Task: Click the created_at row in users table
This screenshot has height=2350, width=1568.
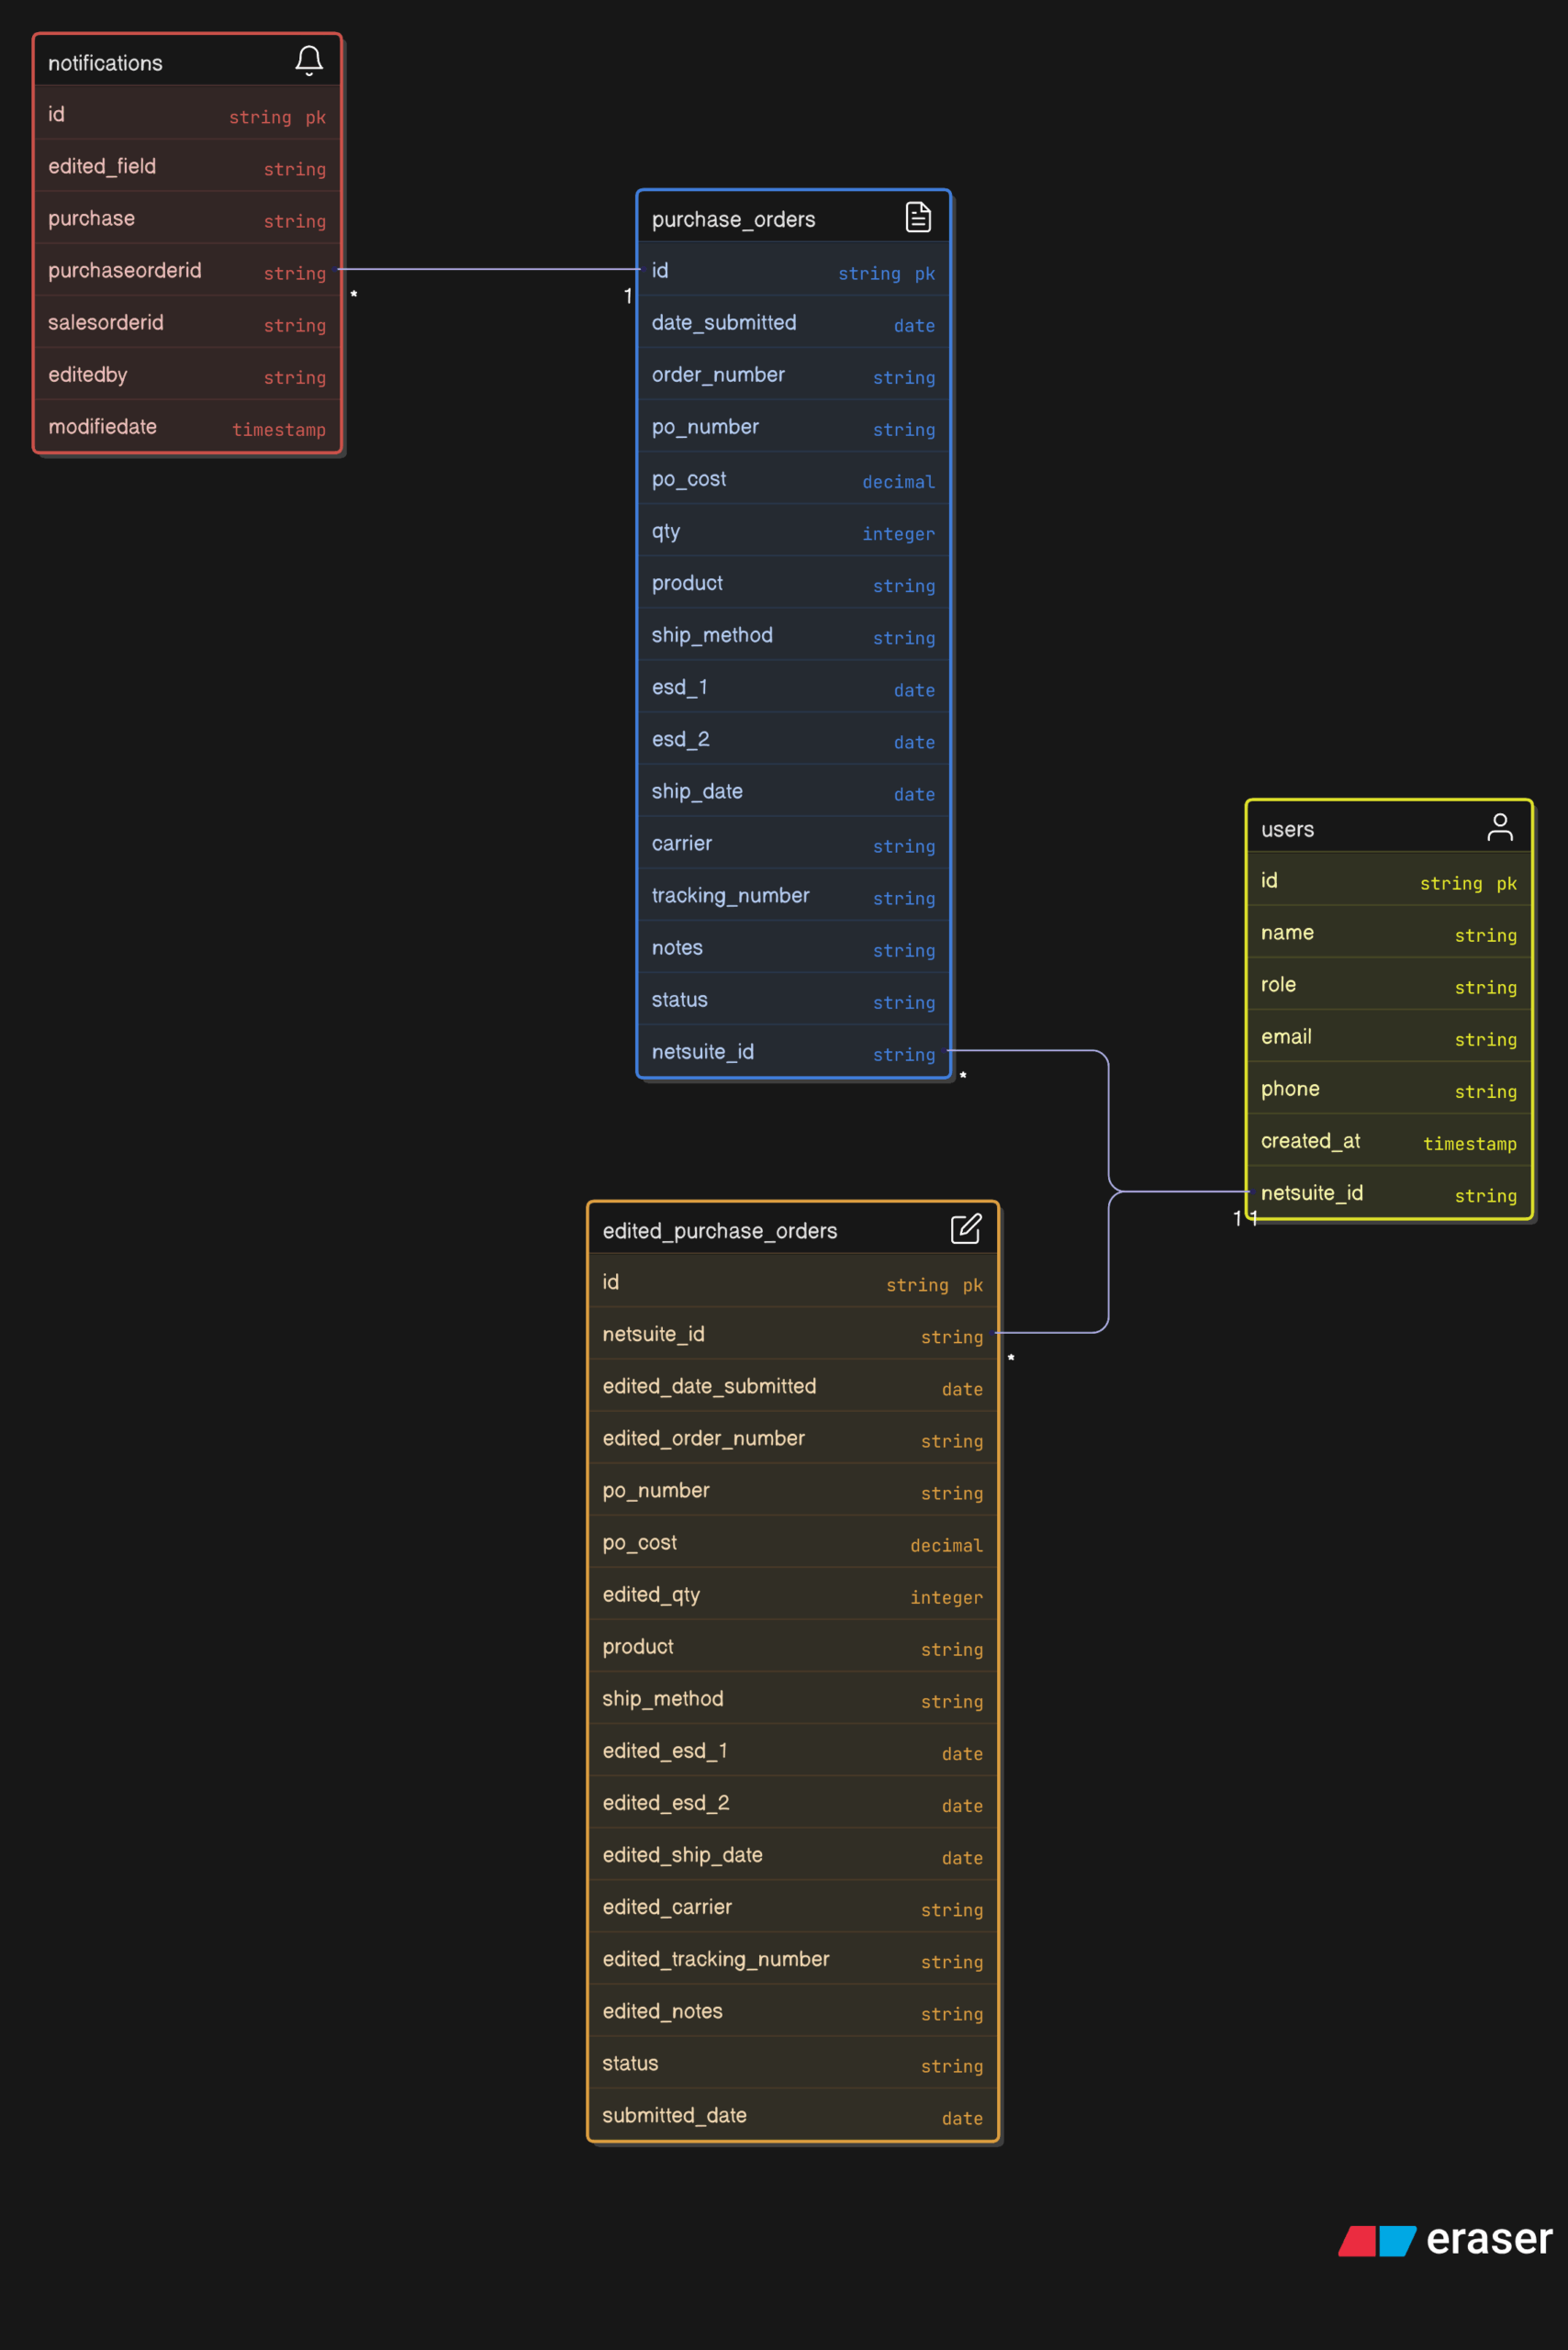Action: coord(1388,1141)
